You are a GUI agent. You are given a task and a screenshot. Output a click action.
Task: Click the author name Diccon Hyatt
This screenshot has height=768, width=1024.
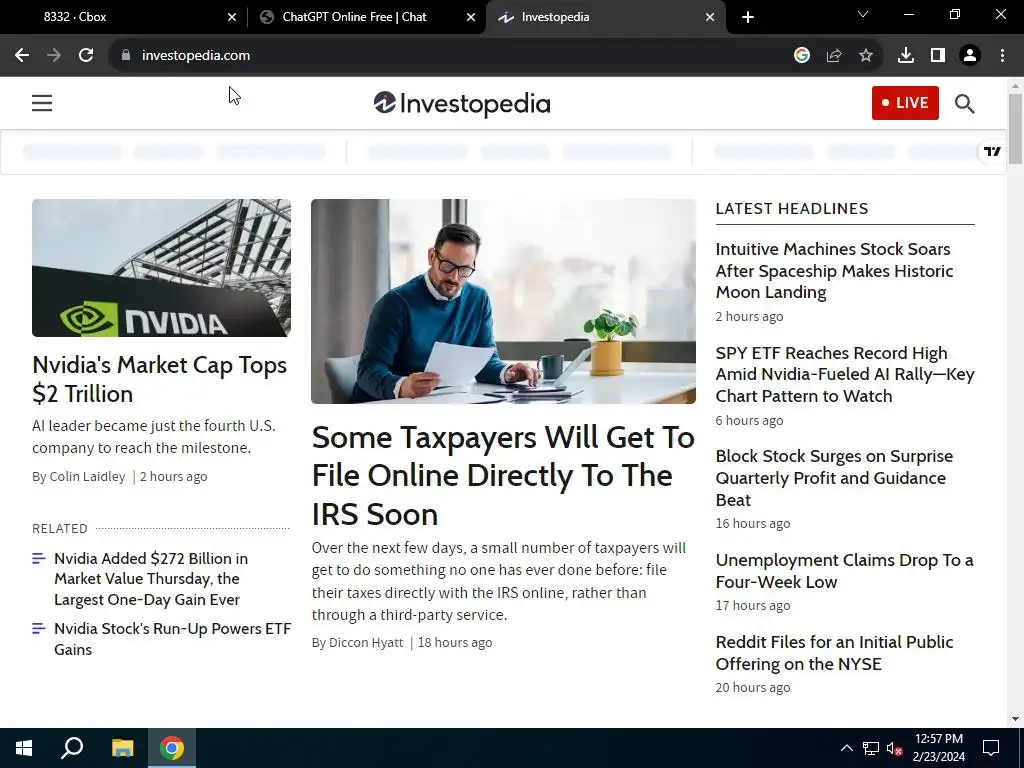pos(366,643)
